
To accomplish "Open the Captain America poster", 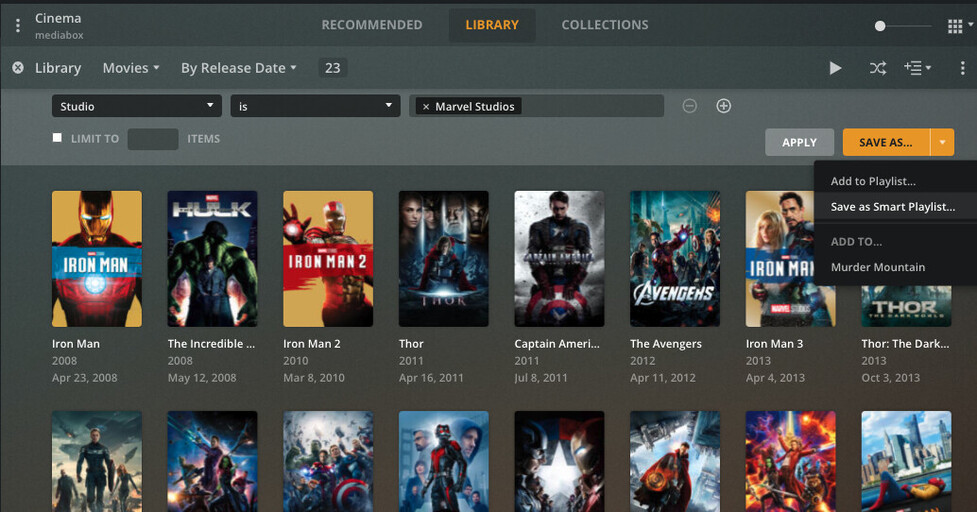I will (x=559, y=258).
